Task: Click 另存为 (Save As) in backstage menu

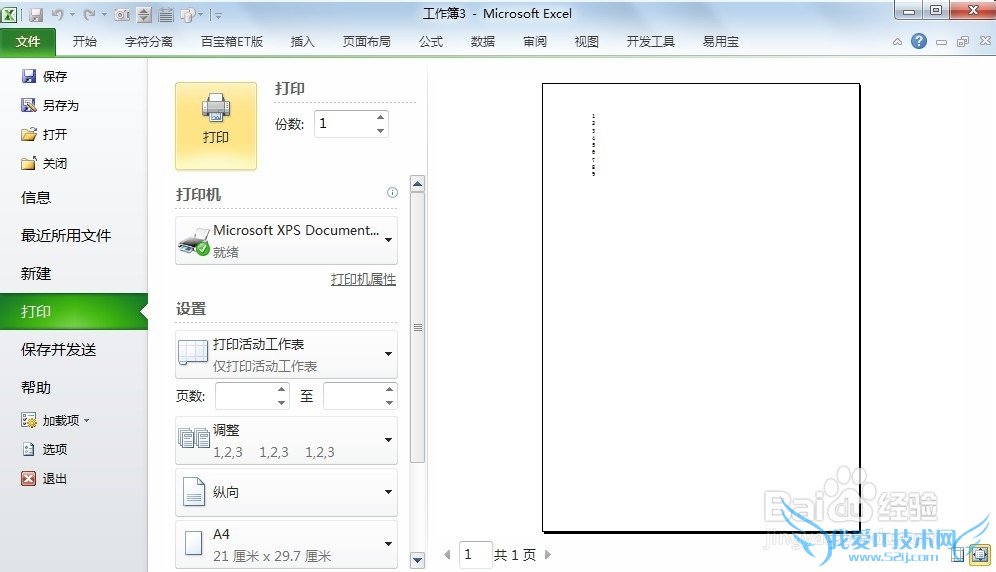Action: click(x=50, y=106)
